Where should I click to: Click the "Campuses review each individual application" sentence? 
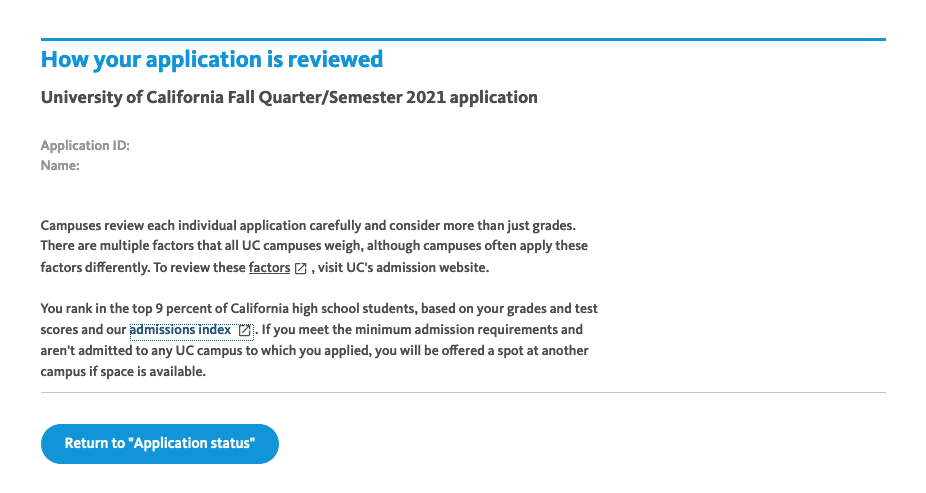click(308, 226)
